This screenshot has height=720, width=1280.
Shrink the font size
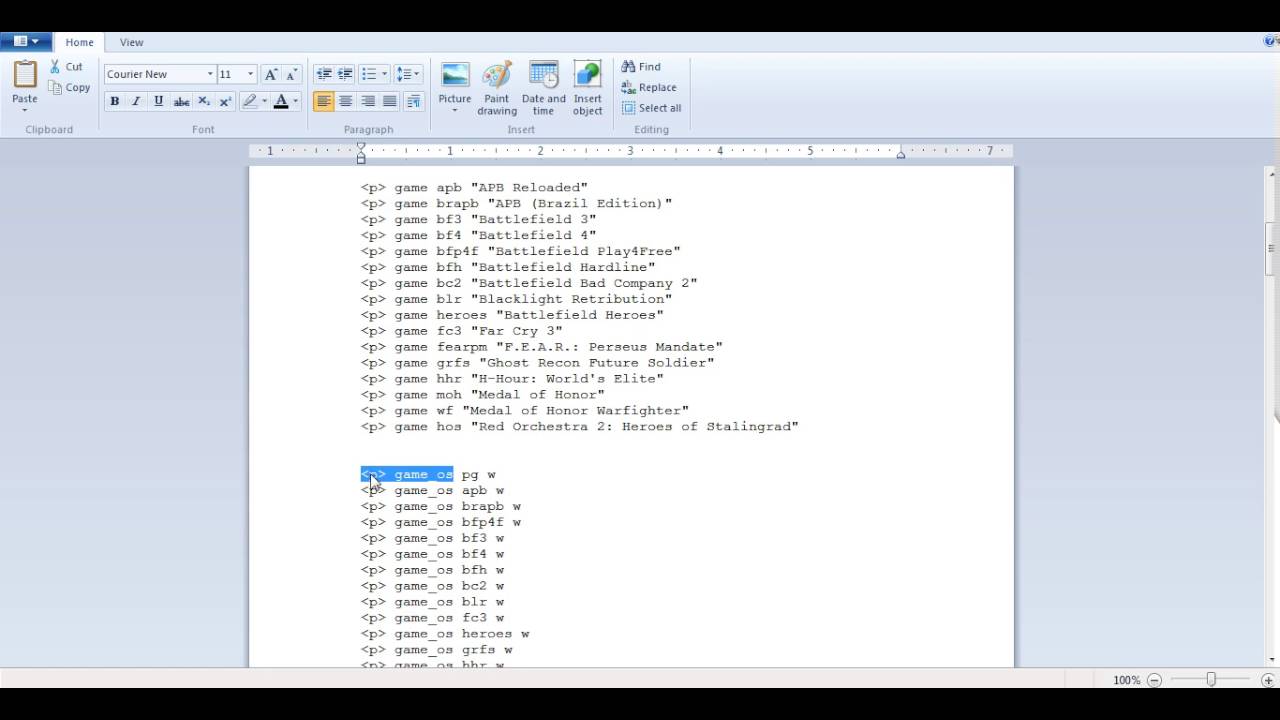tap(291, 74)
